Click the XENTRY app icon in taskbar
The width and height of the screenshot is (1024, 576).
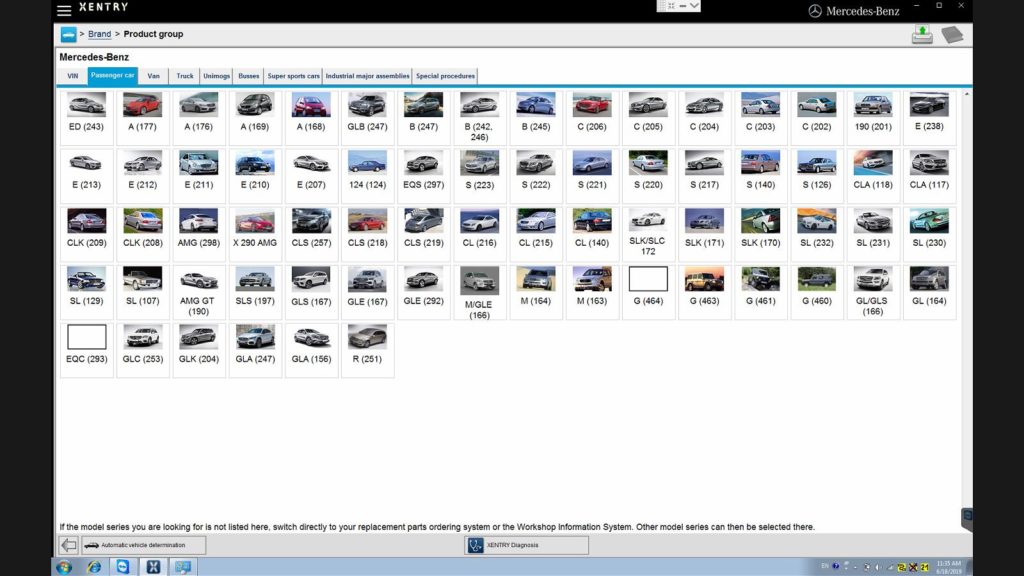[x=154, y=567]
